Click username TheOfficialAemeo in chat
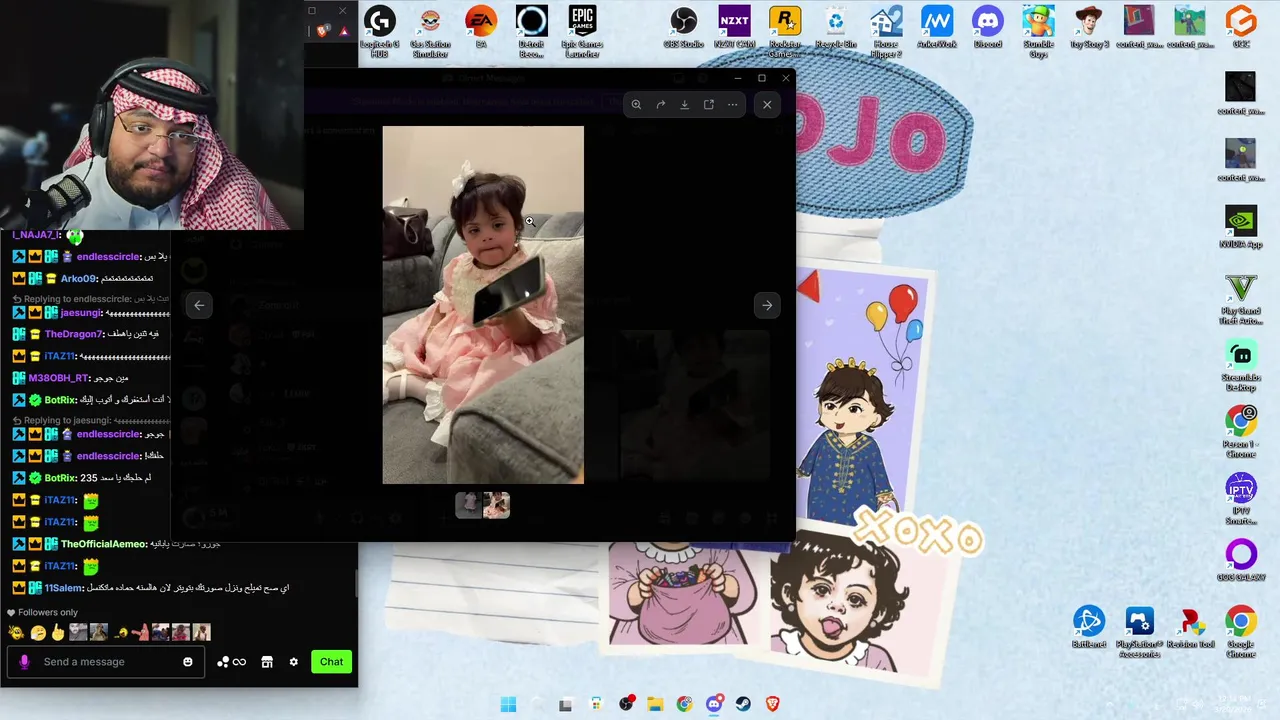The height and width of the screenshot is (720, 1280). [x=103, y=544]
